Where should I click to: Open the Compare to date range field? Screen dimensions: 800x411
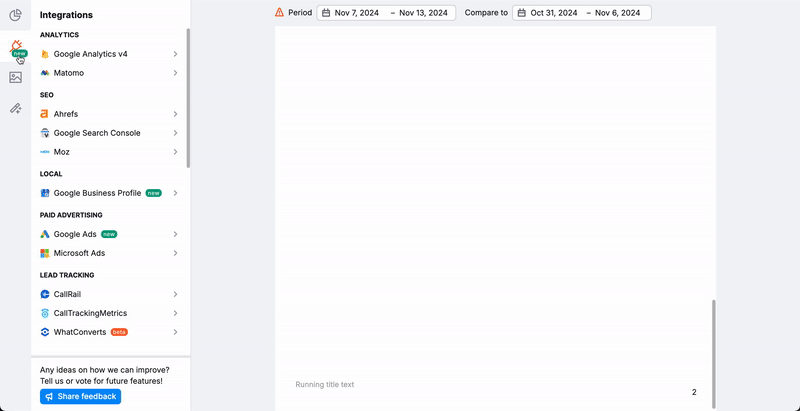click(581, 13)
